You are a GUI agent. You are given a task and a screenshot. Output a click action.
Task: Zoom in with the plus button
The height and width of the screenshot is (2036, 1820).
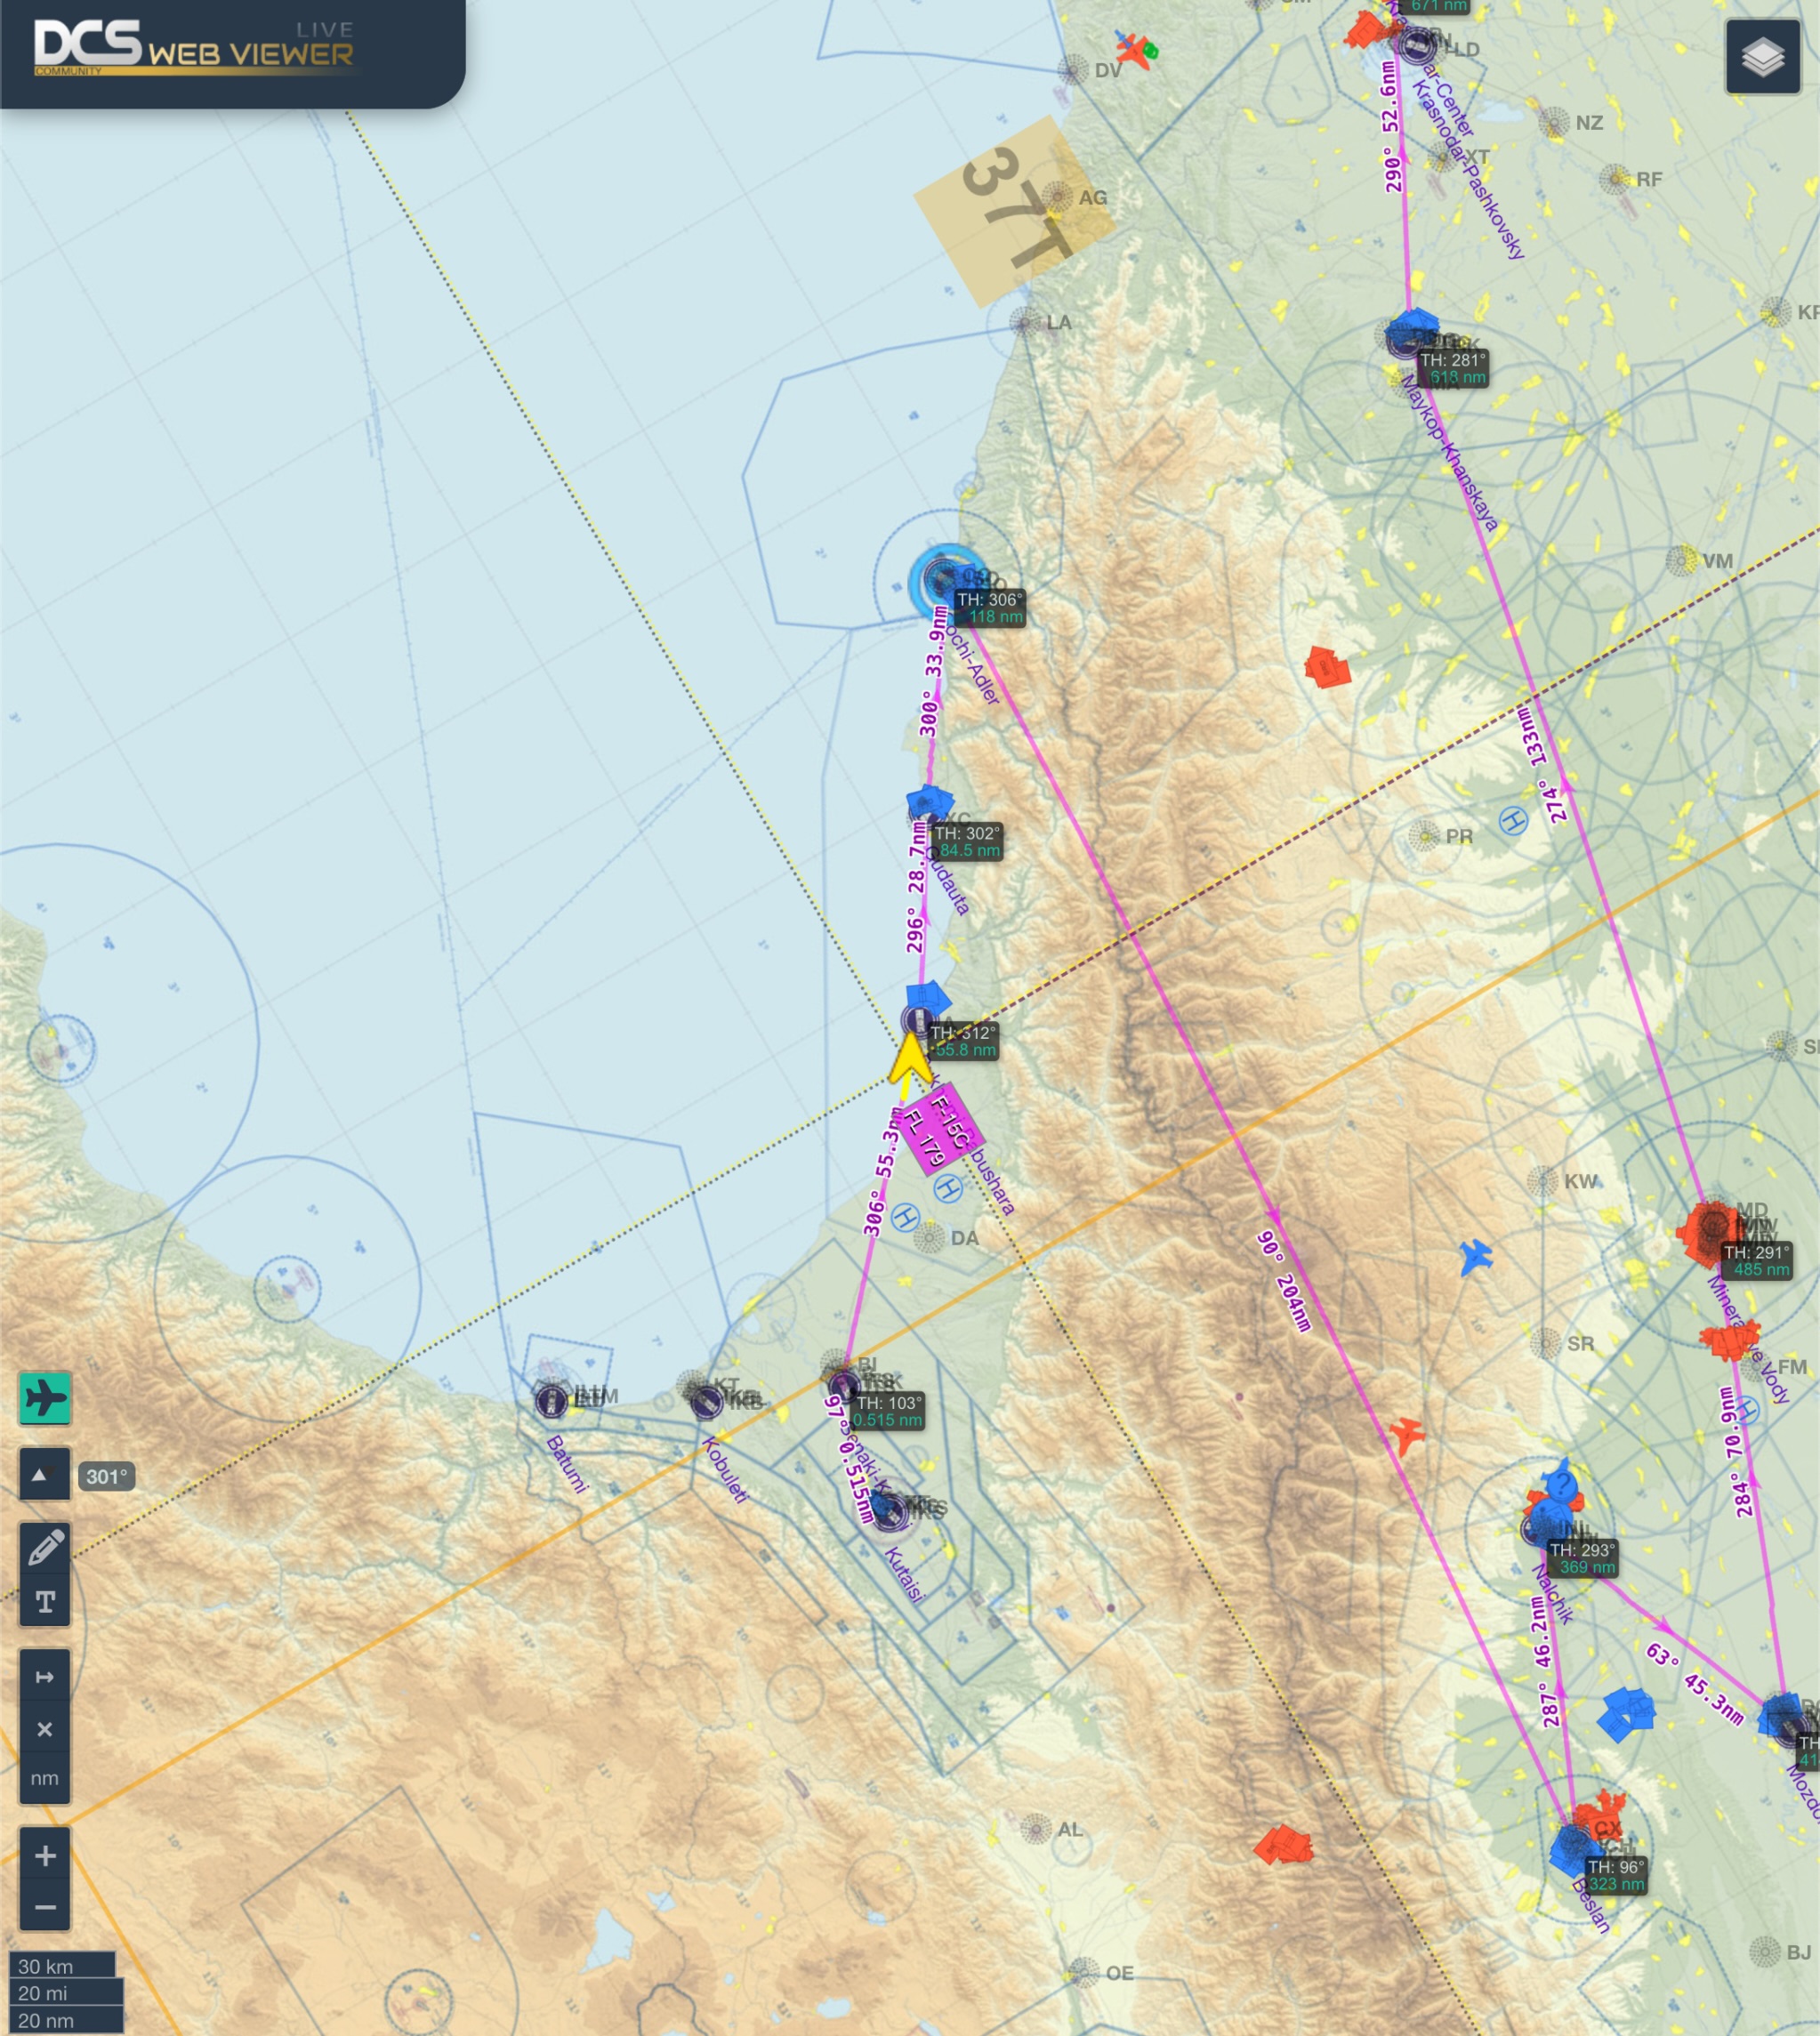(x=45, y=1856)
